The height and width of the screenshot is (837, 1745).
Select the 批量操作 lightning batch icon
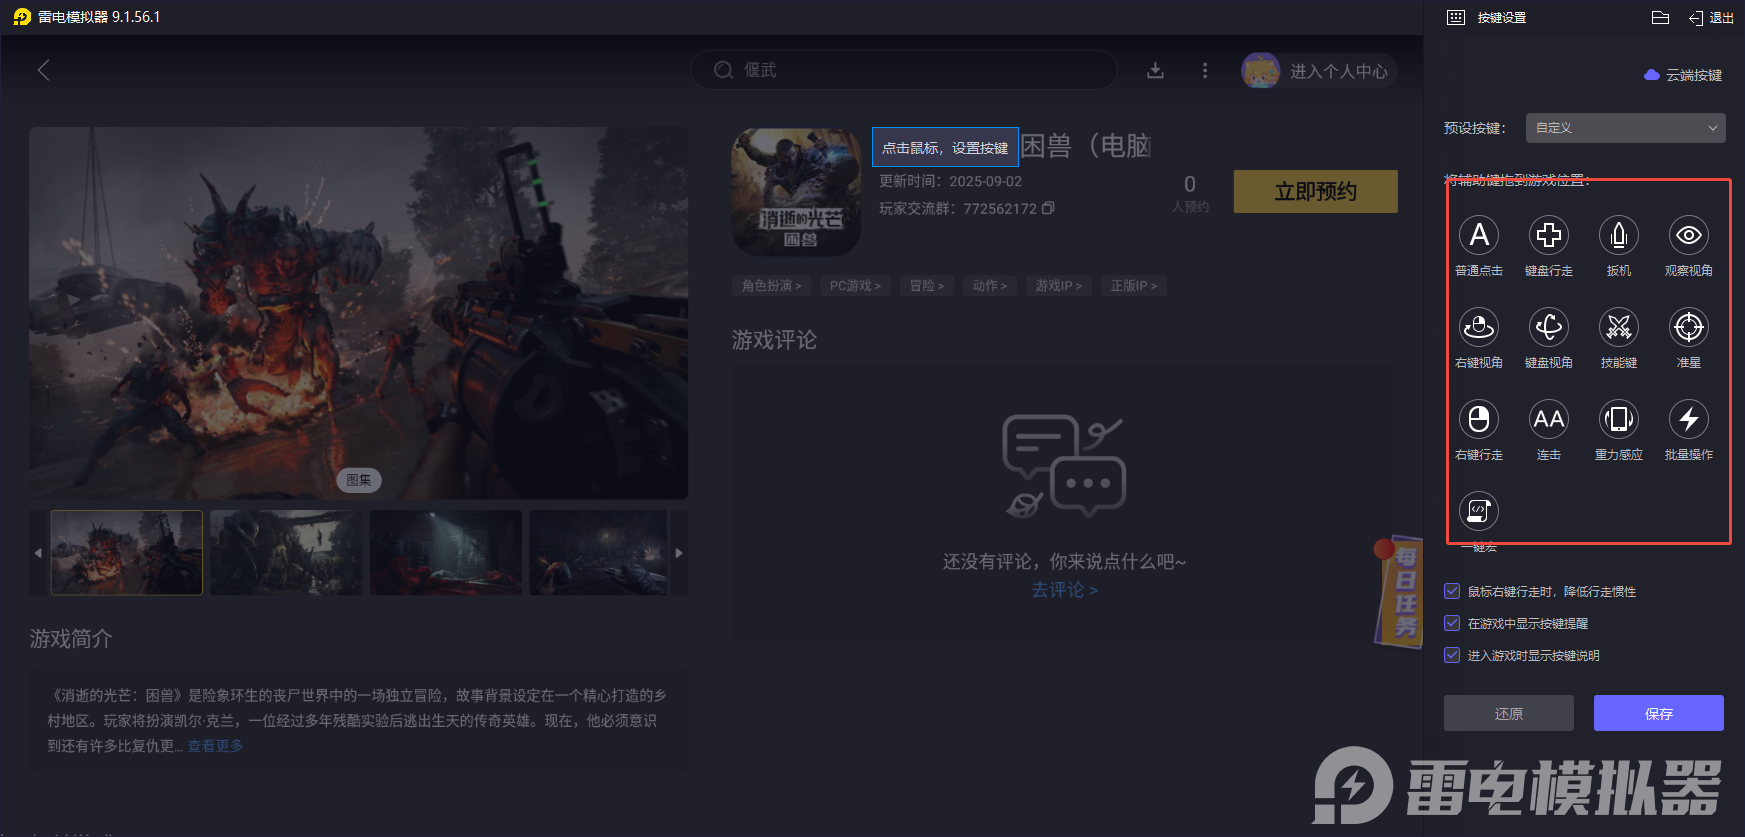[1689, 419]
